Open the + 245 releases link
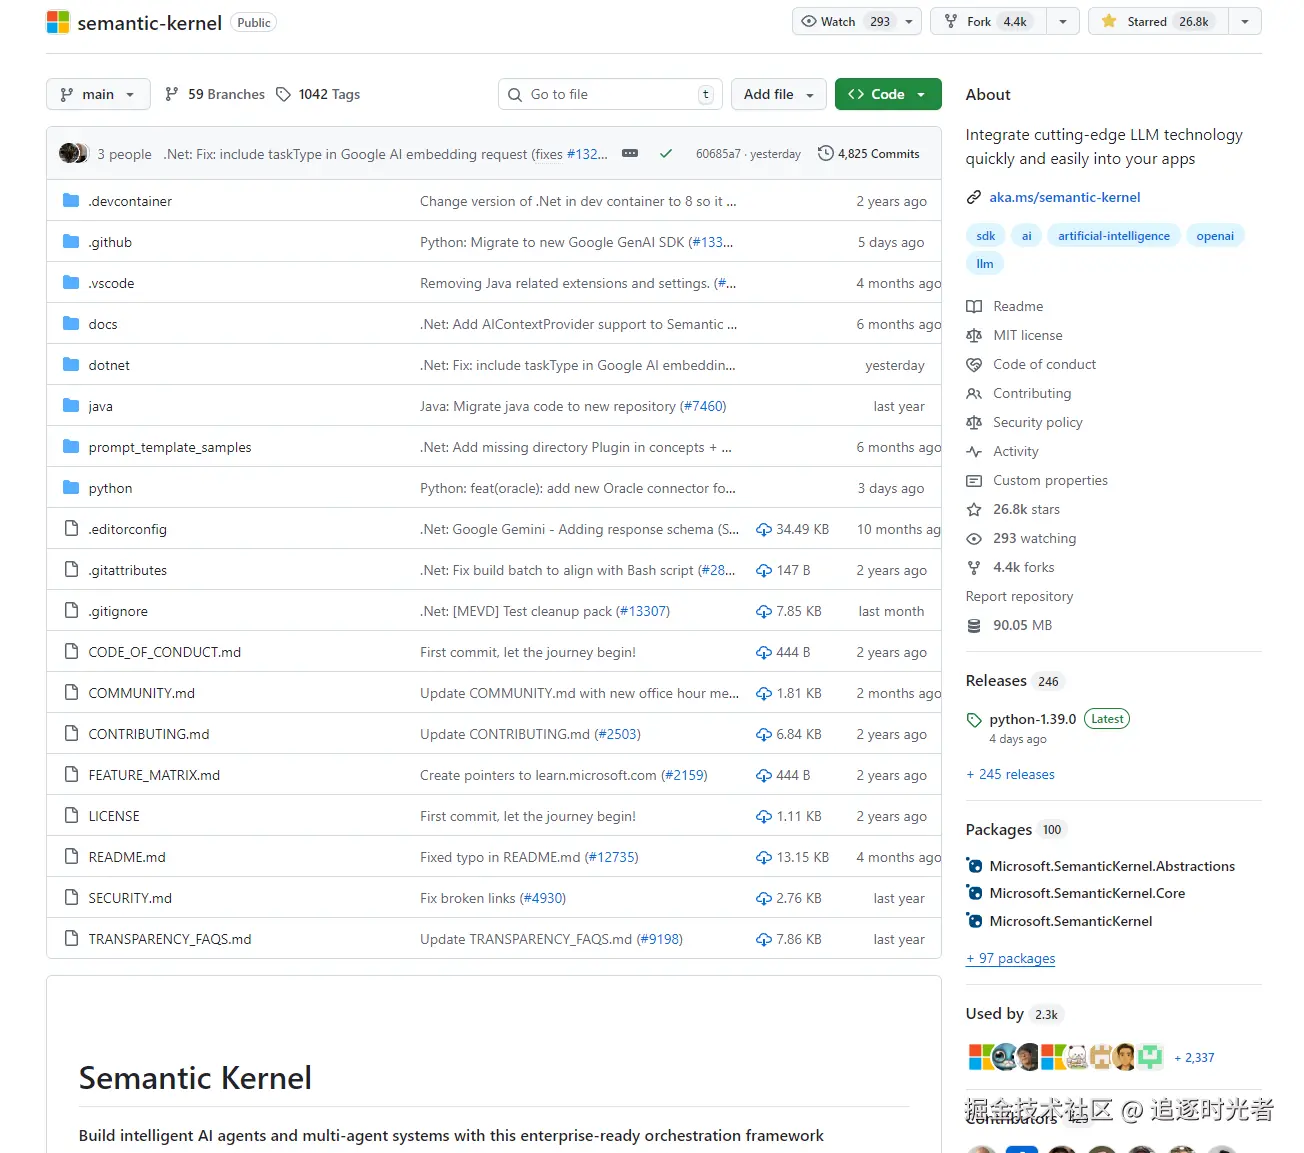This screenshot has height=1153, width=1304. point(1010,774)
